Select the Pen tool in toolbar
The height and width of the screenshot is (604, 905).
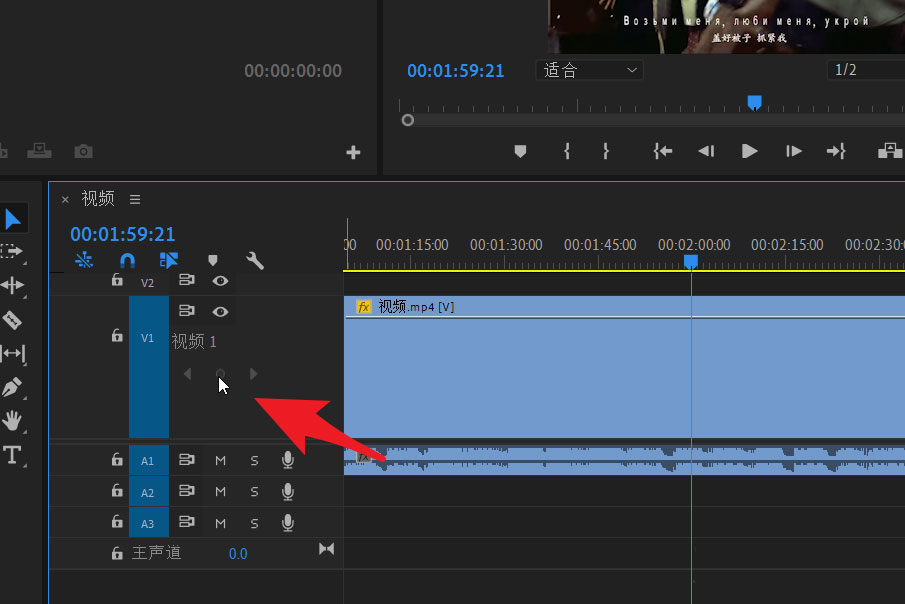click(13, 388)
